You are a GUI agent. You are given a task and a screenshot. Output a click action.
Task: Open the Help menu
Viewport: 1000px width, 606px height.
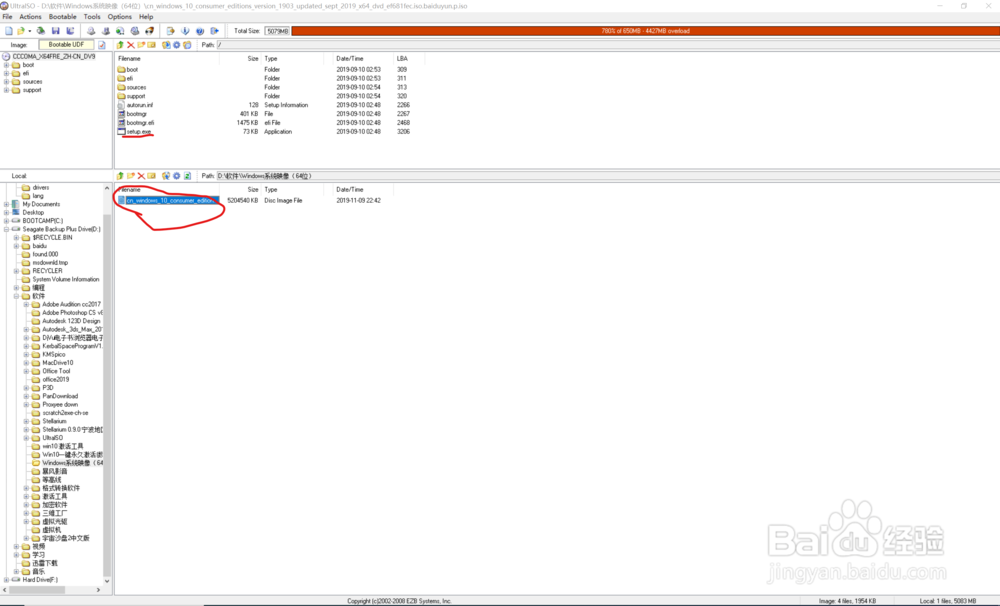pyautogui.click(x=146, y=17)
